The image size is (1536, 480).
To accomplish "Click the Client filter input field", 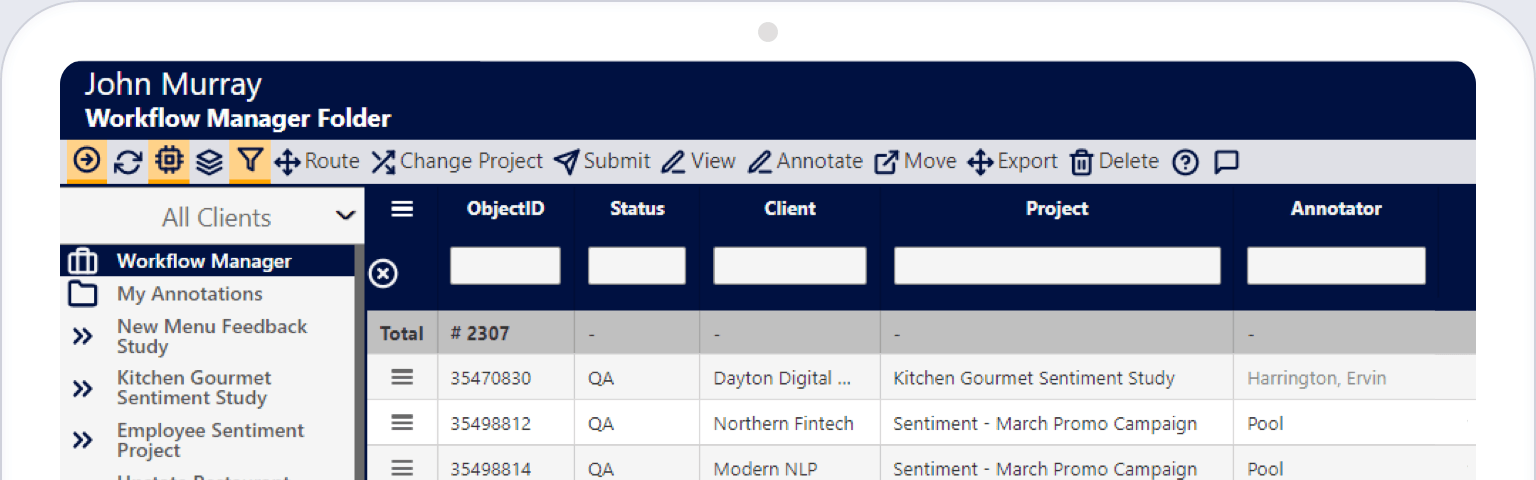I will 790,266.
